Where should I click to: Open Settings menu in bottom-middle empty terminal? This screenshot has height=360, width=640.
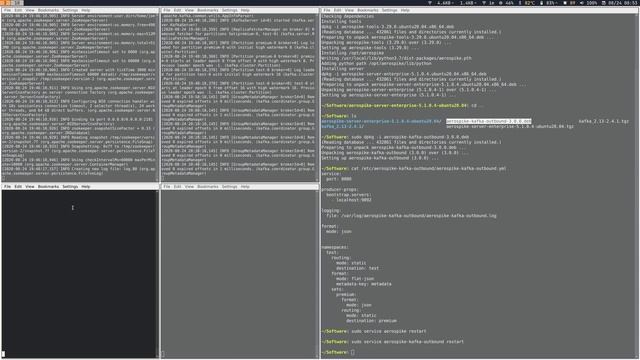coord(229,187)
